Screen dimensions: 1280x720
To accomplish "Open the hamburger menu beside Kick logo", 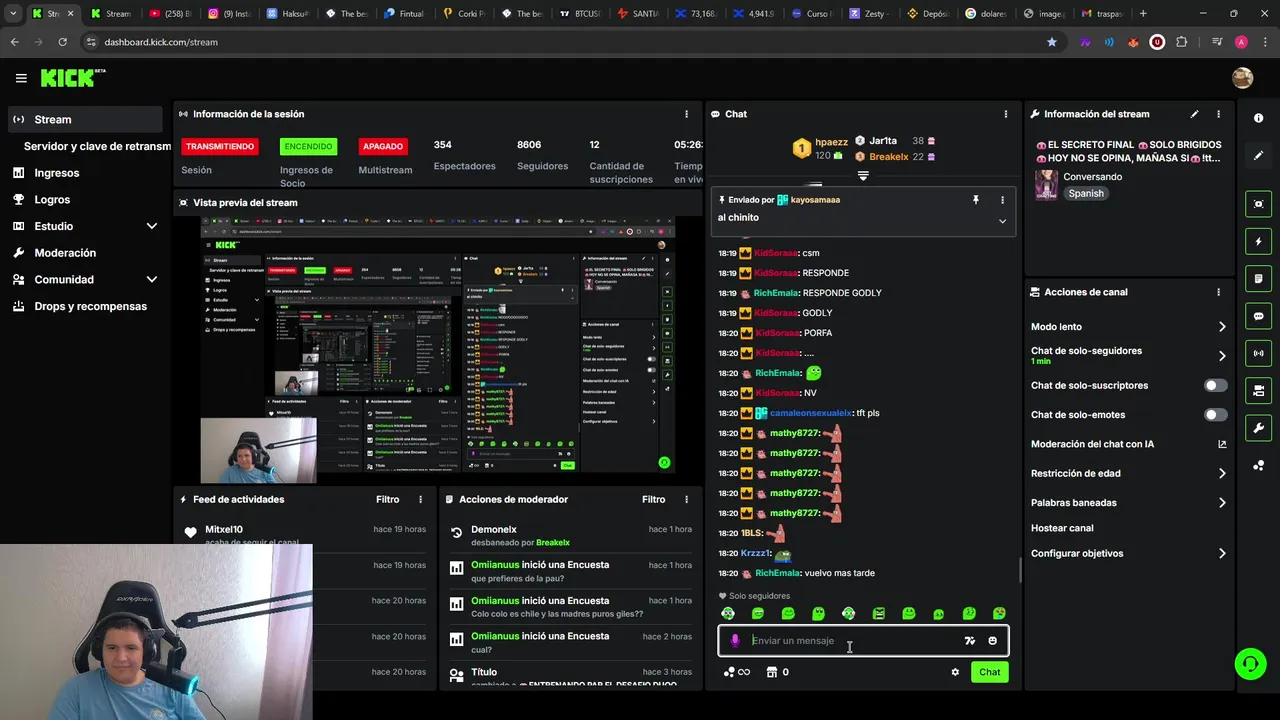I will tap(21, 78).
